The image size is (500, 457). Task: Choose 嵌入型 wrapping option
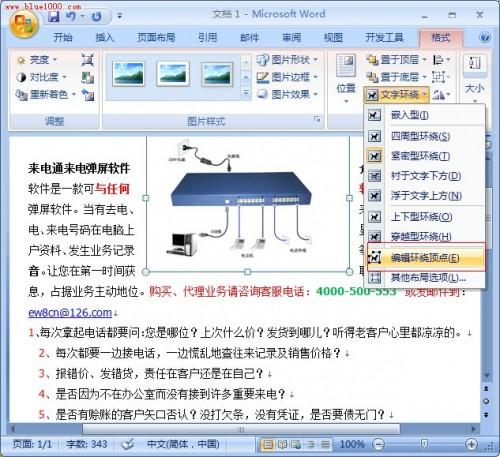[x=424, y=115]
